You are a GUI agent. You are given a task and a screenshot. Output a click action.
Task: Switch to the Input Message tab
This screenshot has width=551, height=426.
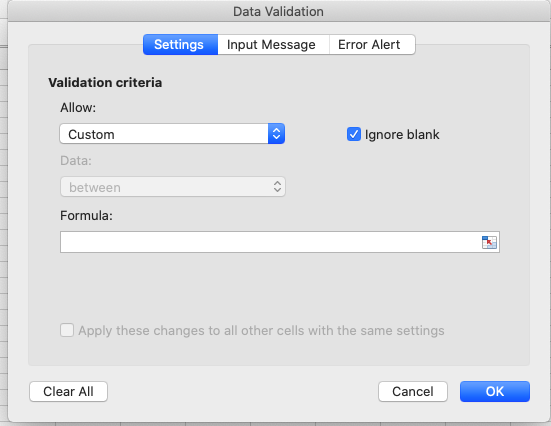point(271,45)
